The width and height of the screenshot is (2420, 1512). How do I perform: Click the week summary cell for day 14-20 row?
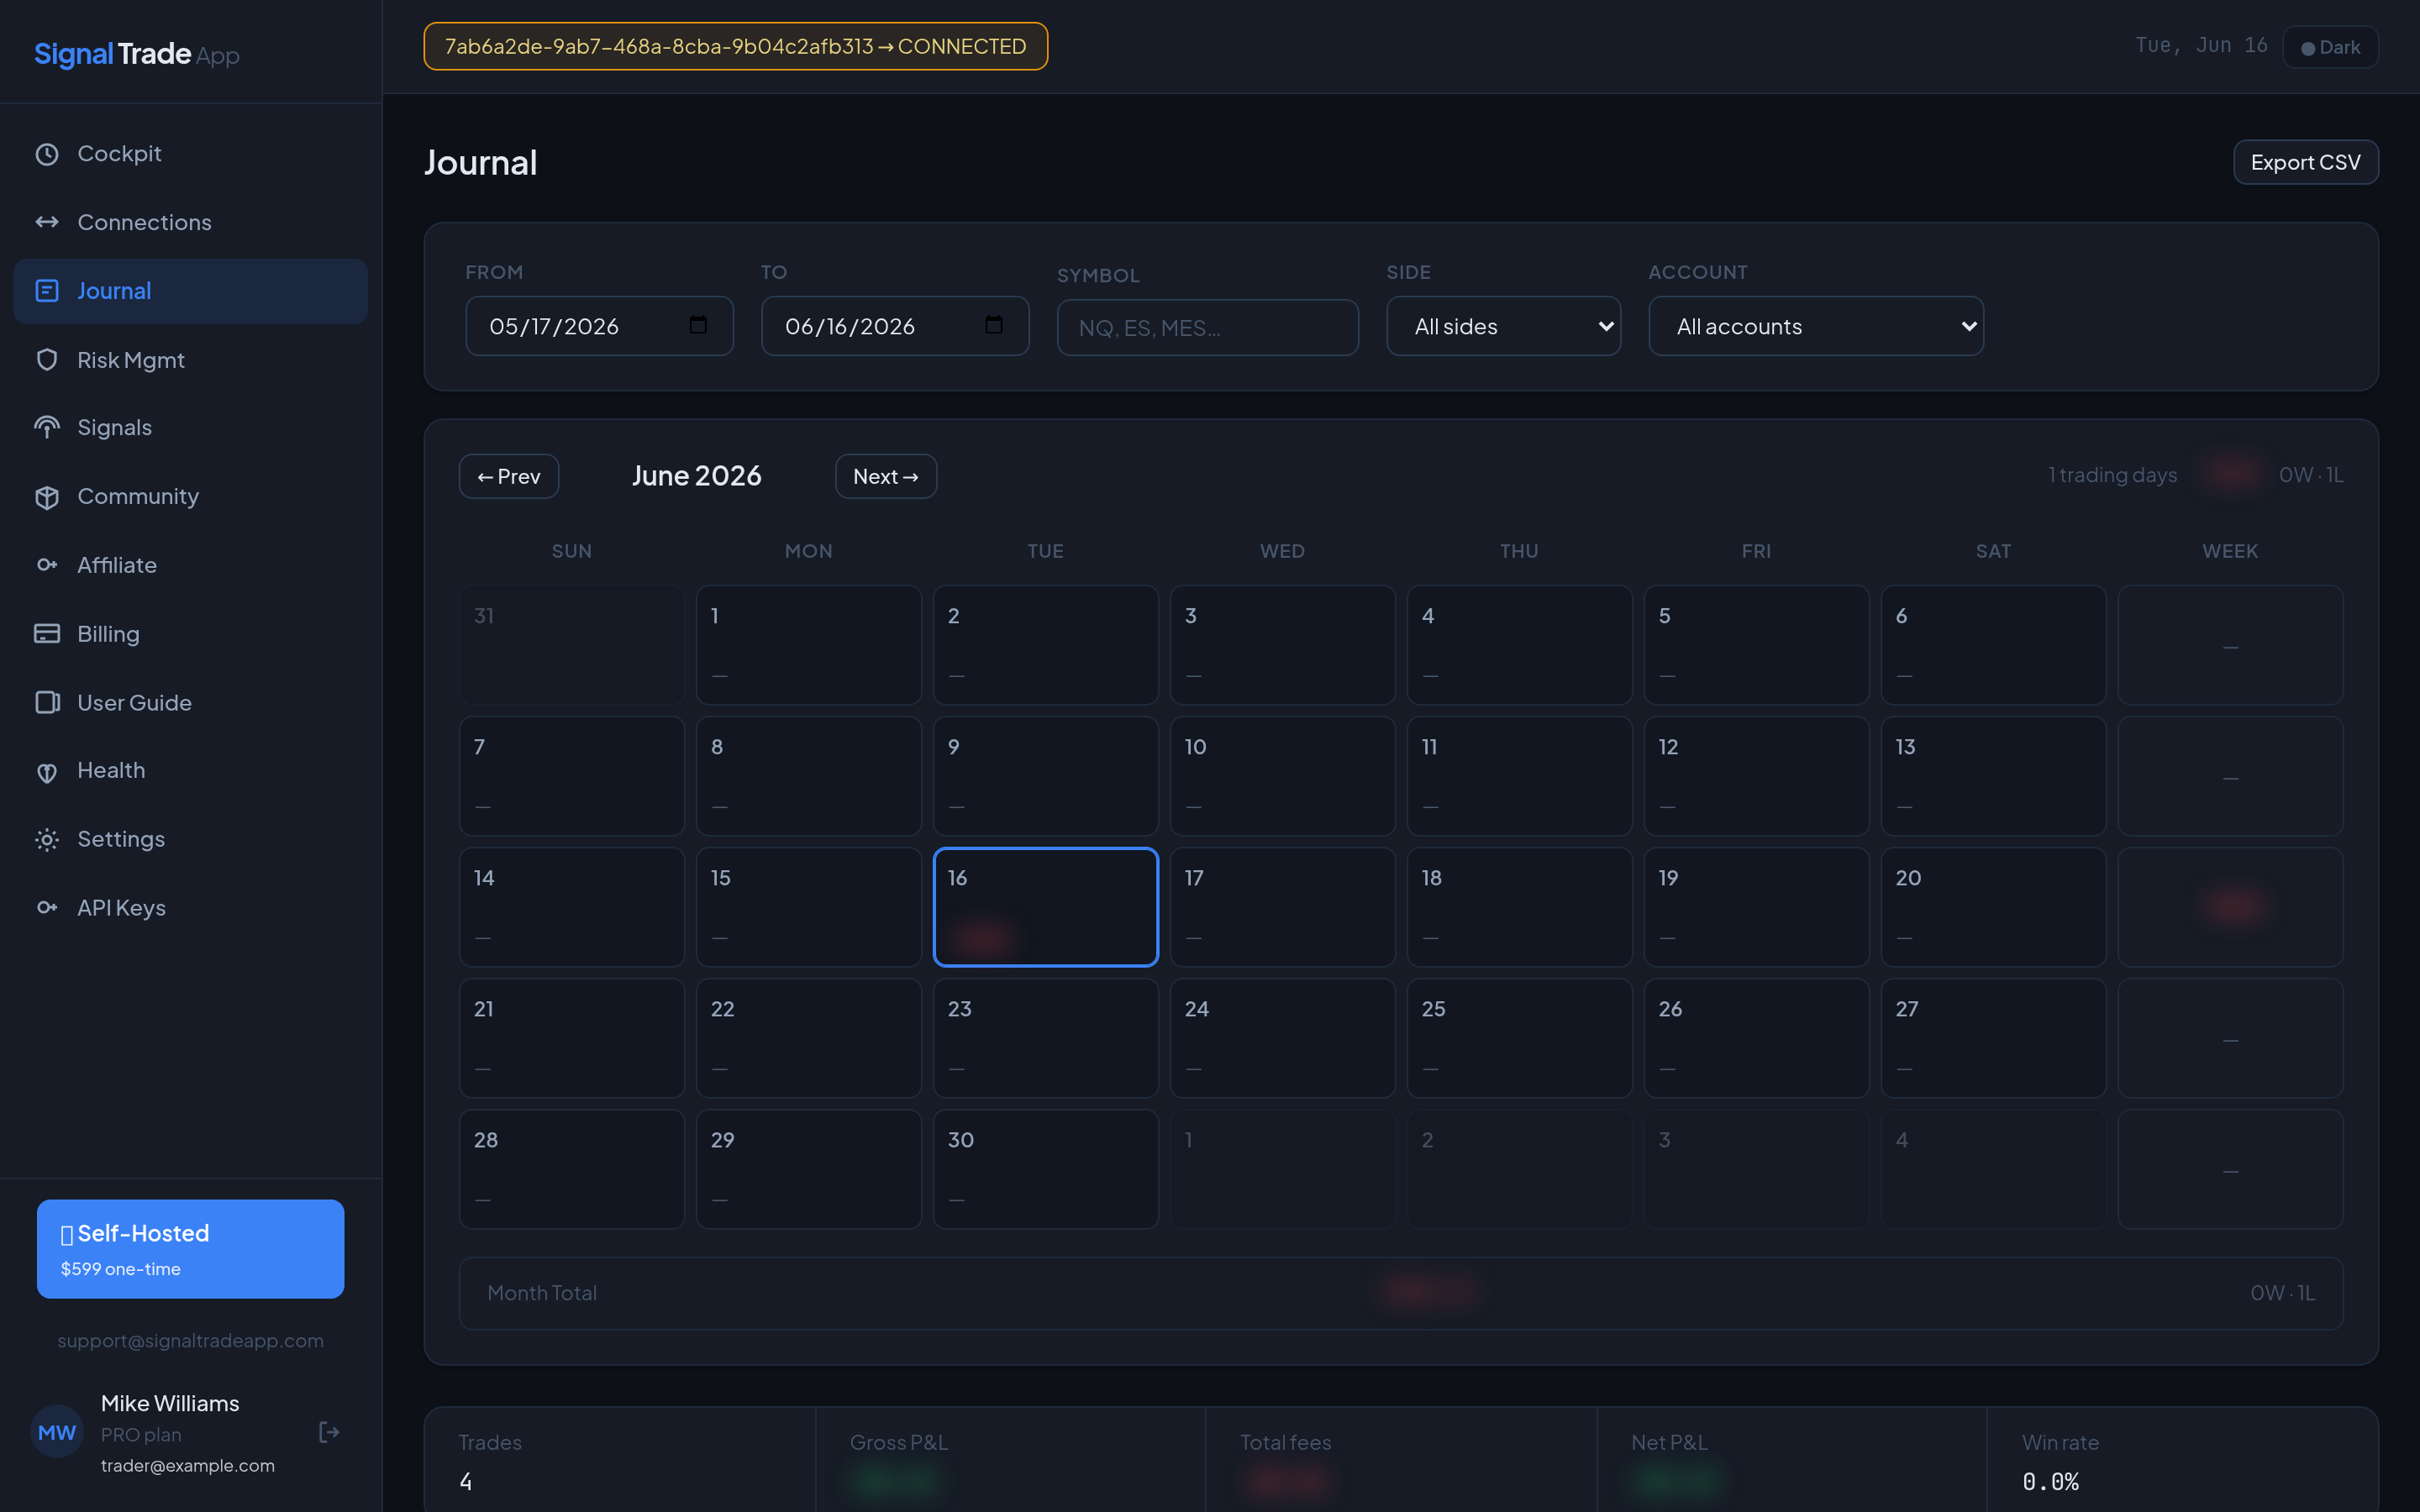point(2231,907)
